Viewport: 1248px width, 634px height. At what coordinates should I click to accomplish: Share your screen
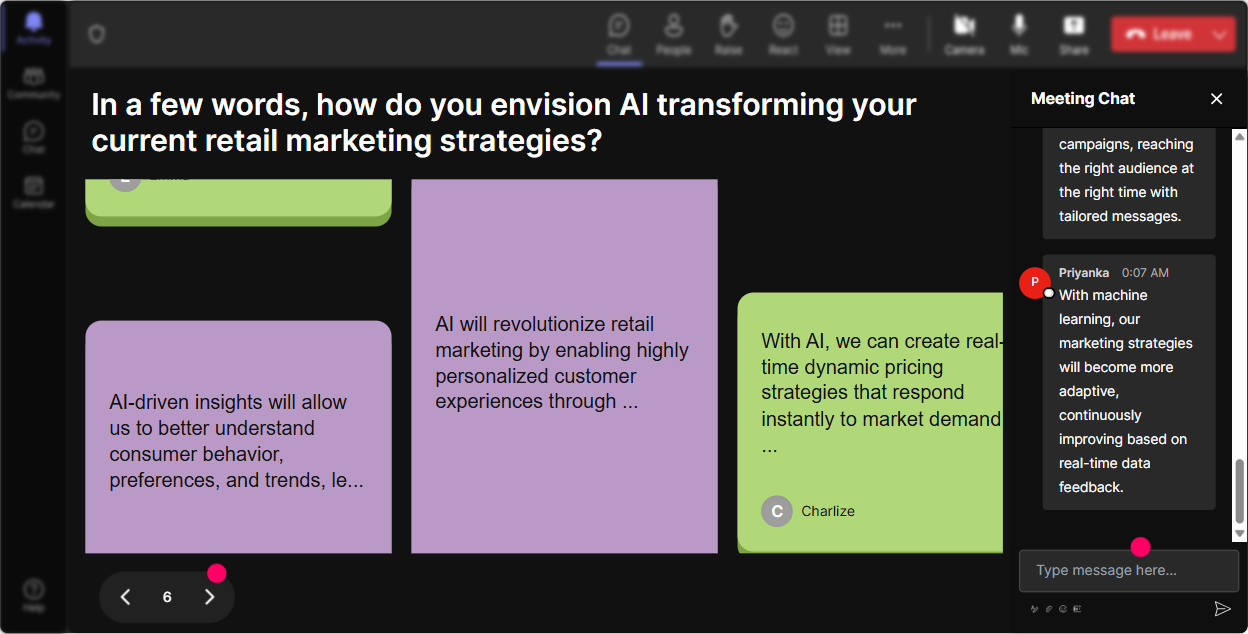(1074, 34)
